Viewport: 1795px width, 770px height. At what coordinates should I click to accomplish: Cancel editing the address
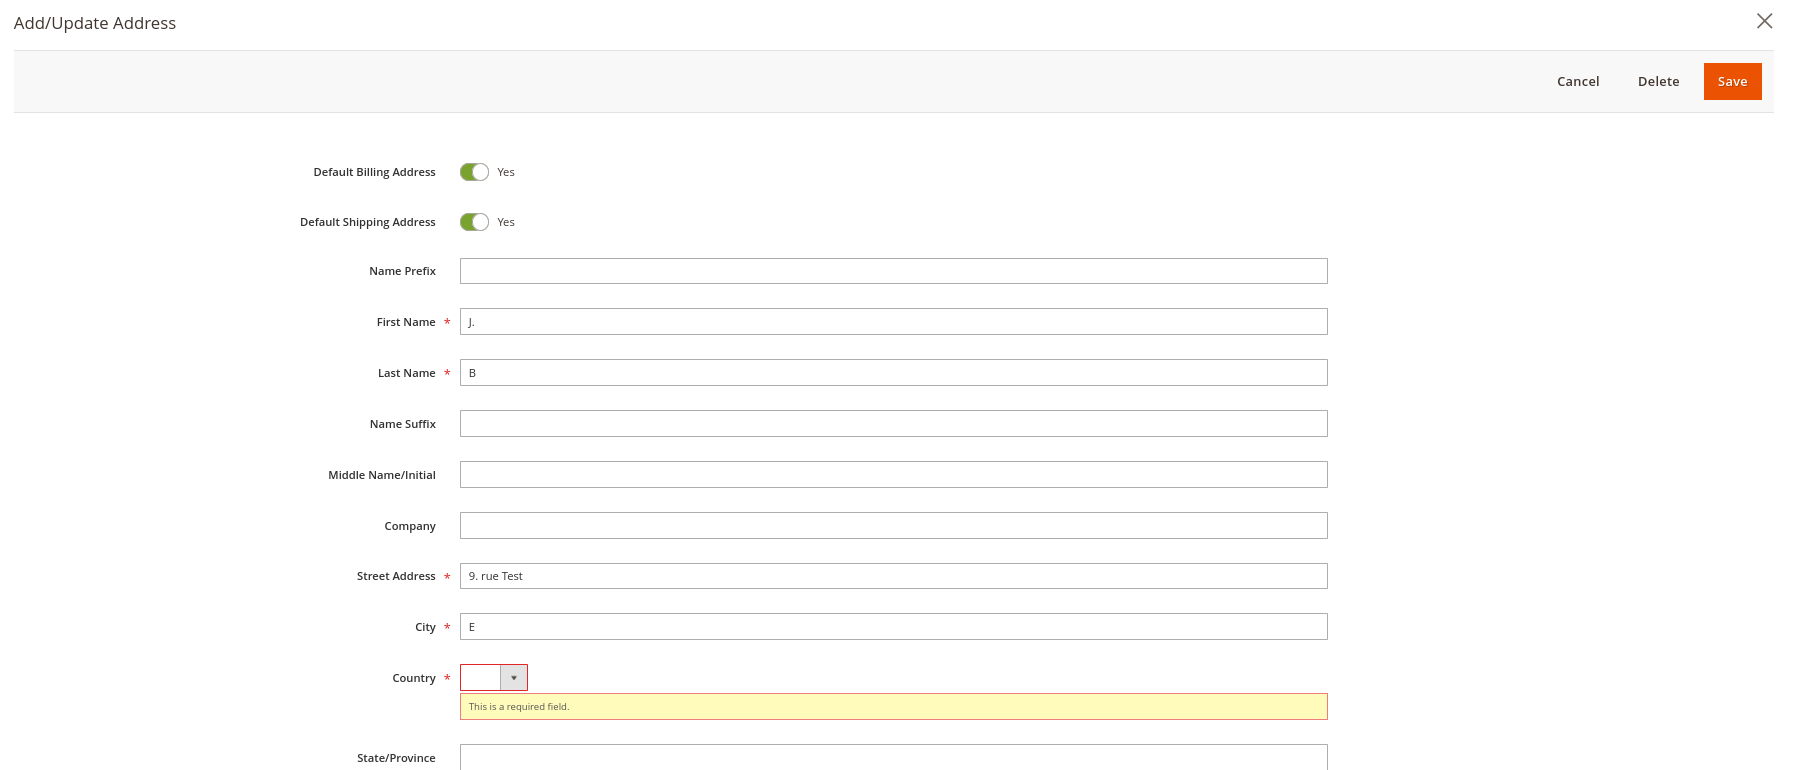pos(1577,81)
